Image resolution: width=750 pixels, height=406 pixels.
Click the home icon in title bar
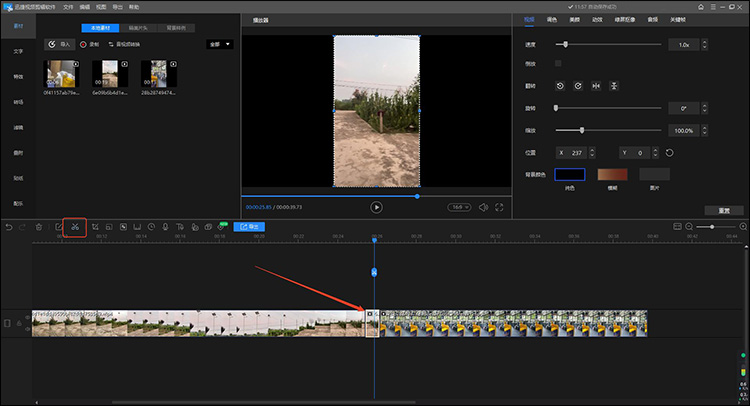tap(701, 7)
